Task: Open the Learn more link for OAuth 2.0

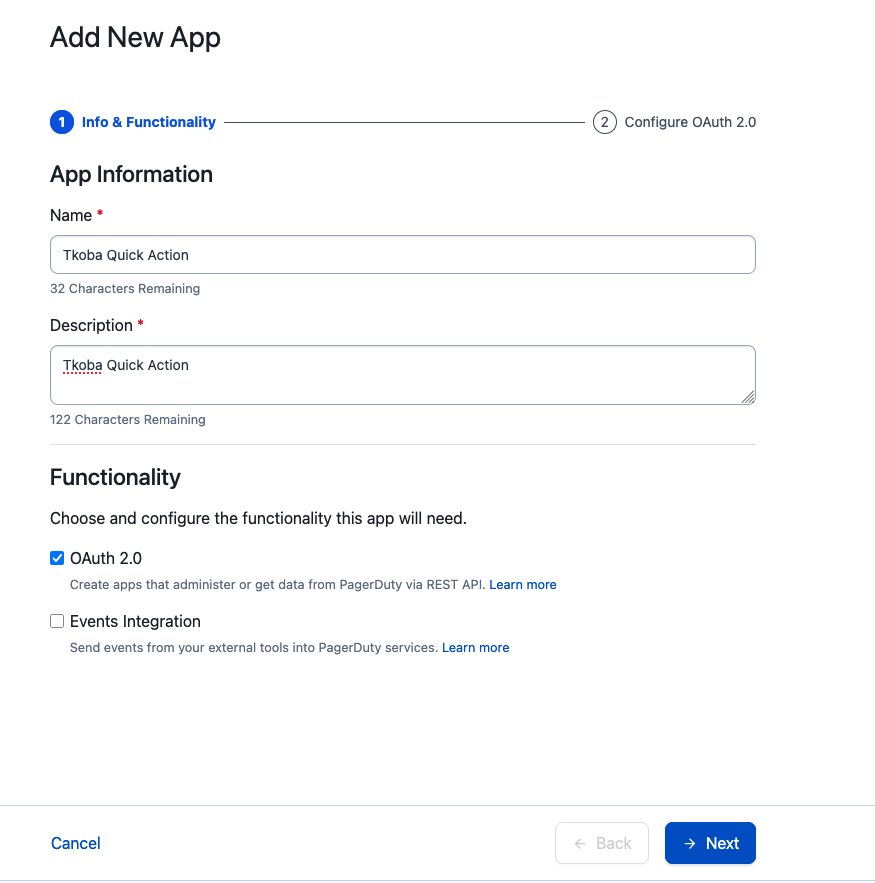Action: click(523, 584)
